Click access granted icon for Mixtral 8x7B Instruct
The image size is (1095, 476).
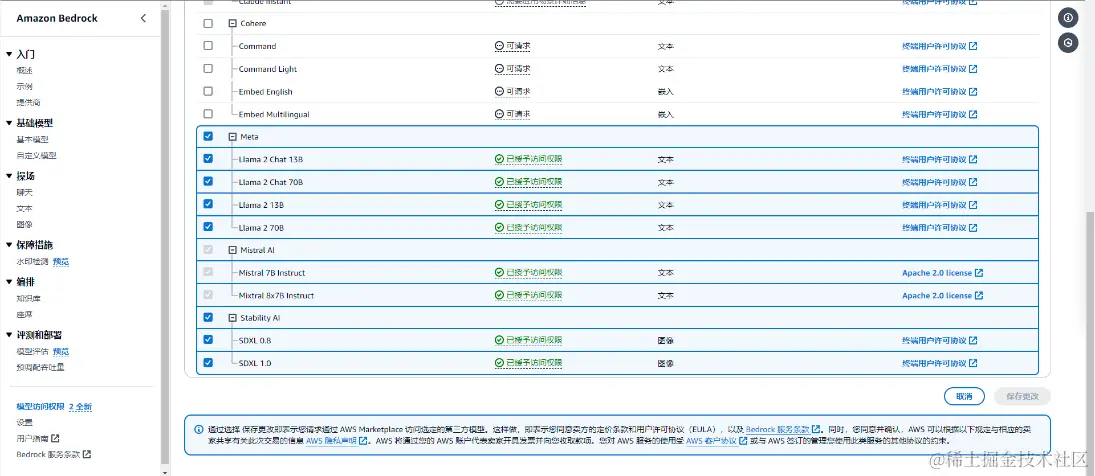coord(499,295)
